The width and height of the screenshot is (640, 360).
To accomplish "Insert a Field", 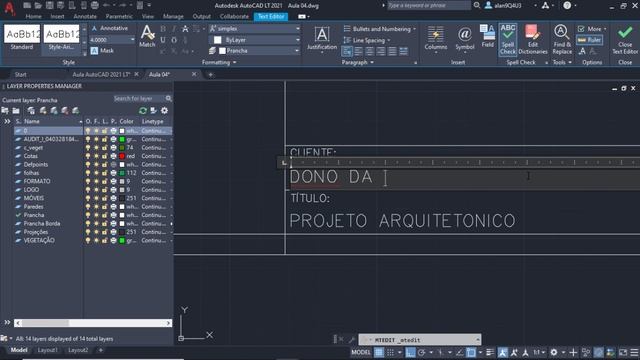I will point(487,36).
